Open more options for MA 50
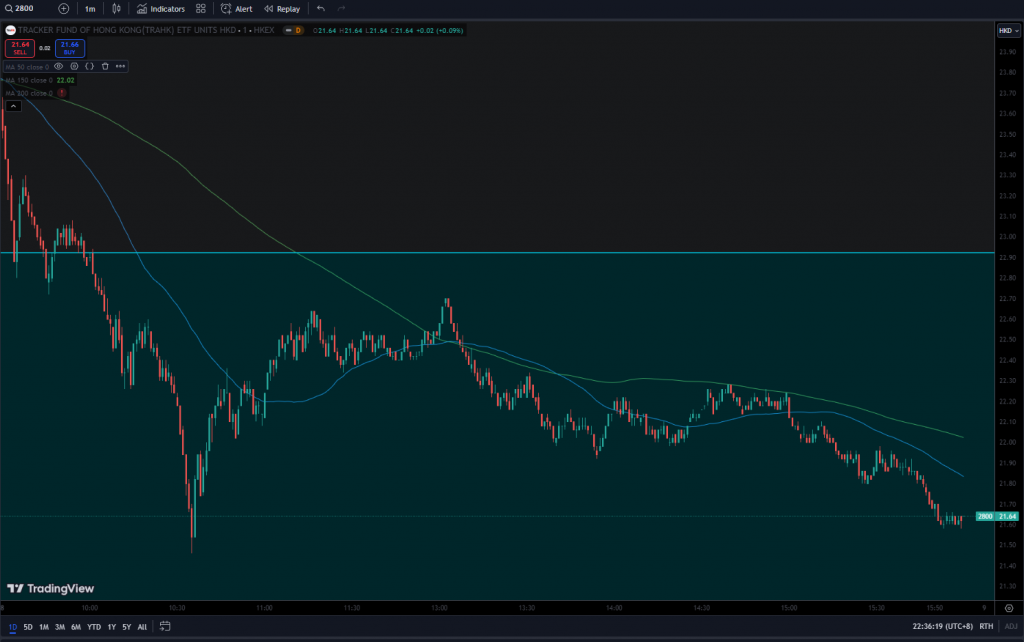The width and height of the screenshot is (1024, 642). 120,66
